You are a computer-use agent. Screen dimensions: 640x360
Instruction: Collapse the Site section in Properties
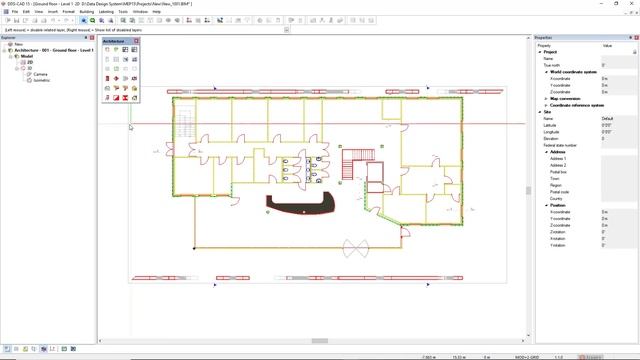540,112
